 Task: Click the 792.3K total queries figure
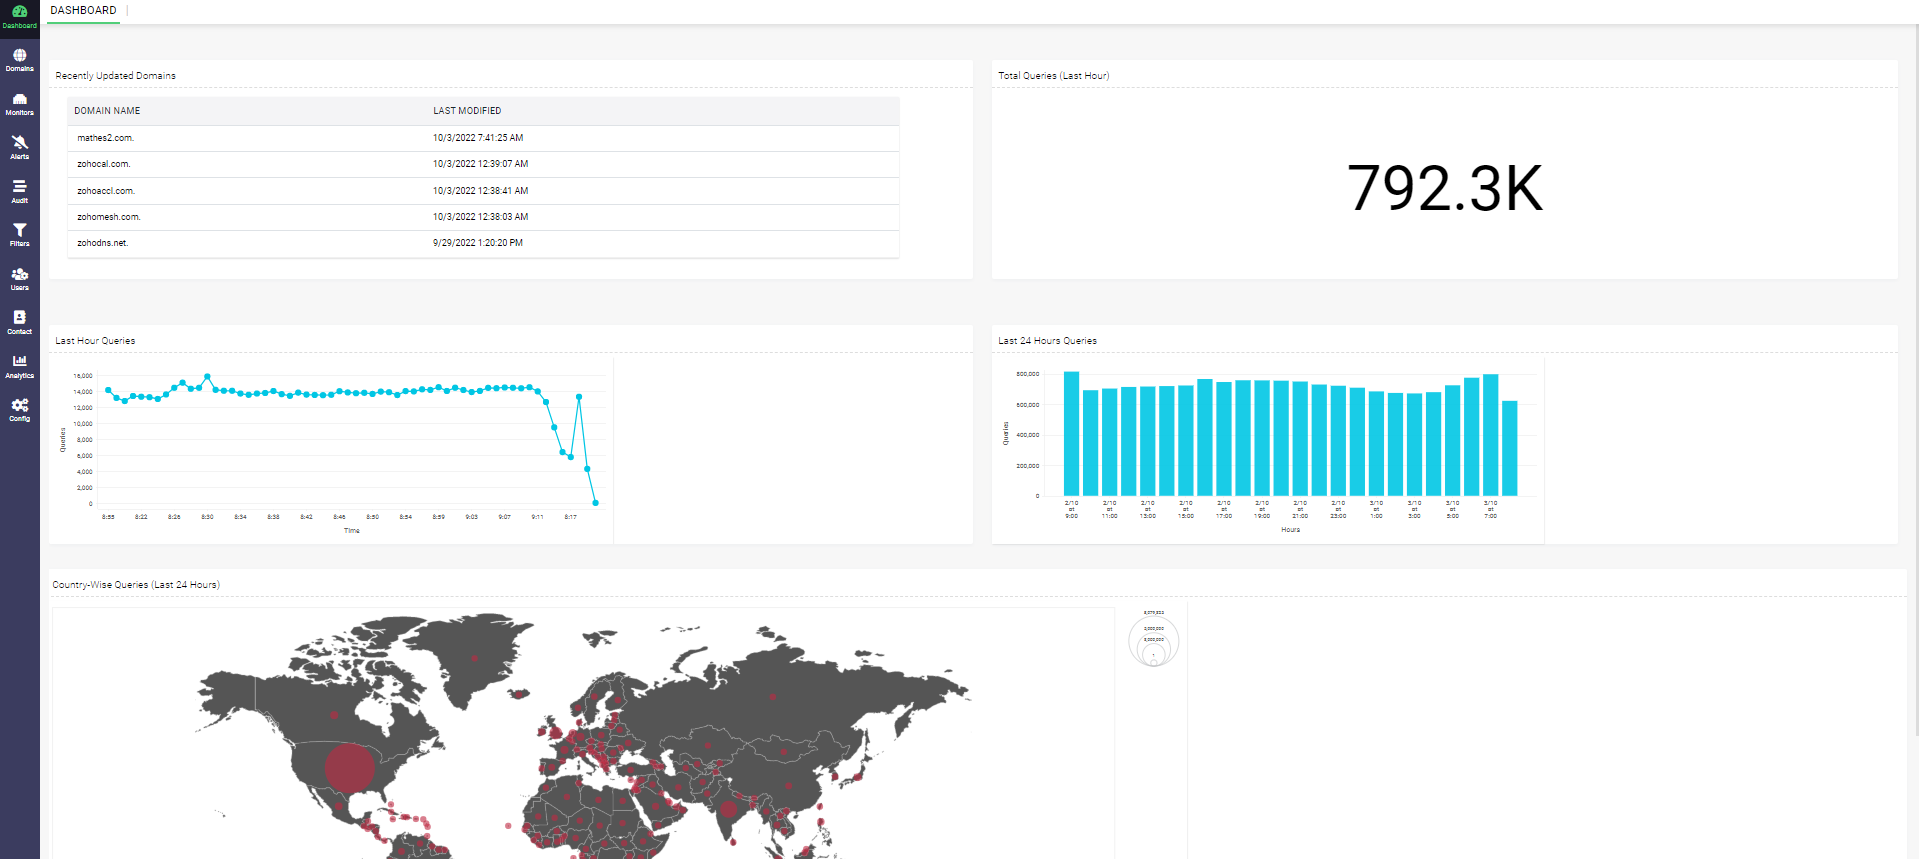click(1444, 188)
